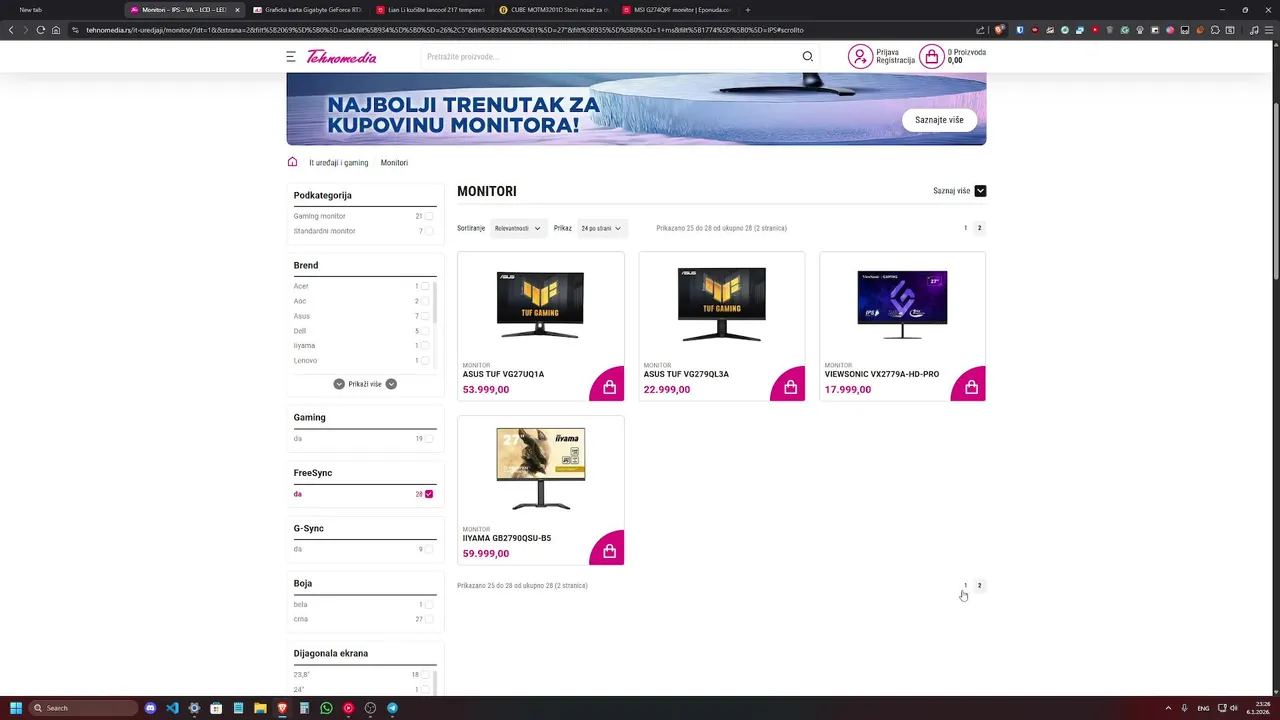Check the Asus brand checkbox
1280x720 pixels.
425,316
